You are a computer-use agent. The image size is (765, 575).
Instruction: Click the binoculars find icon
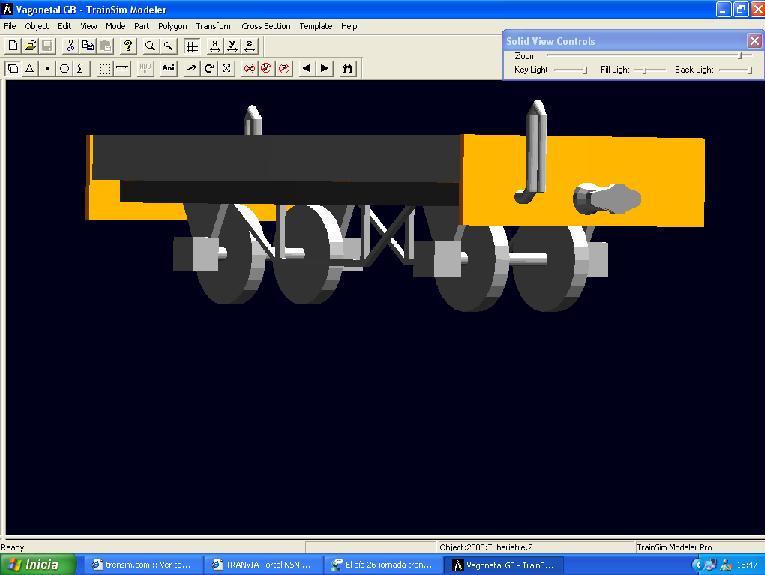click(347, 69)
